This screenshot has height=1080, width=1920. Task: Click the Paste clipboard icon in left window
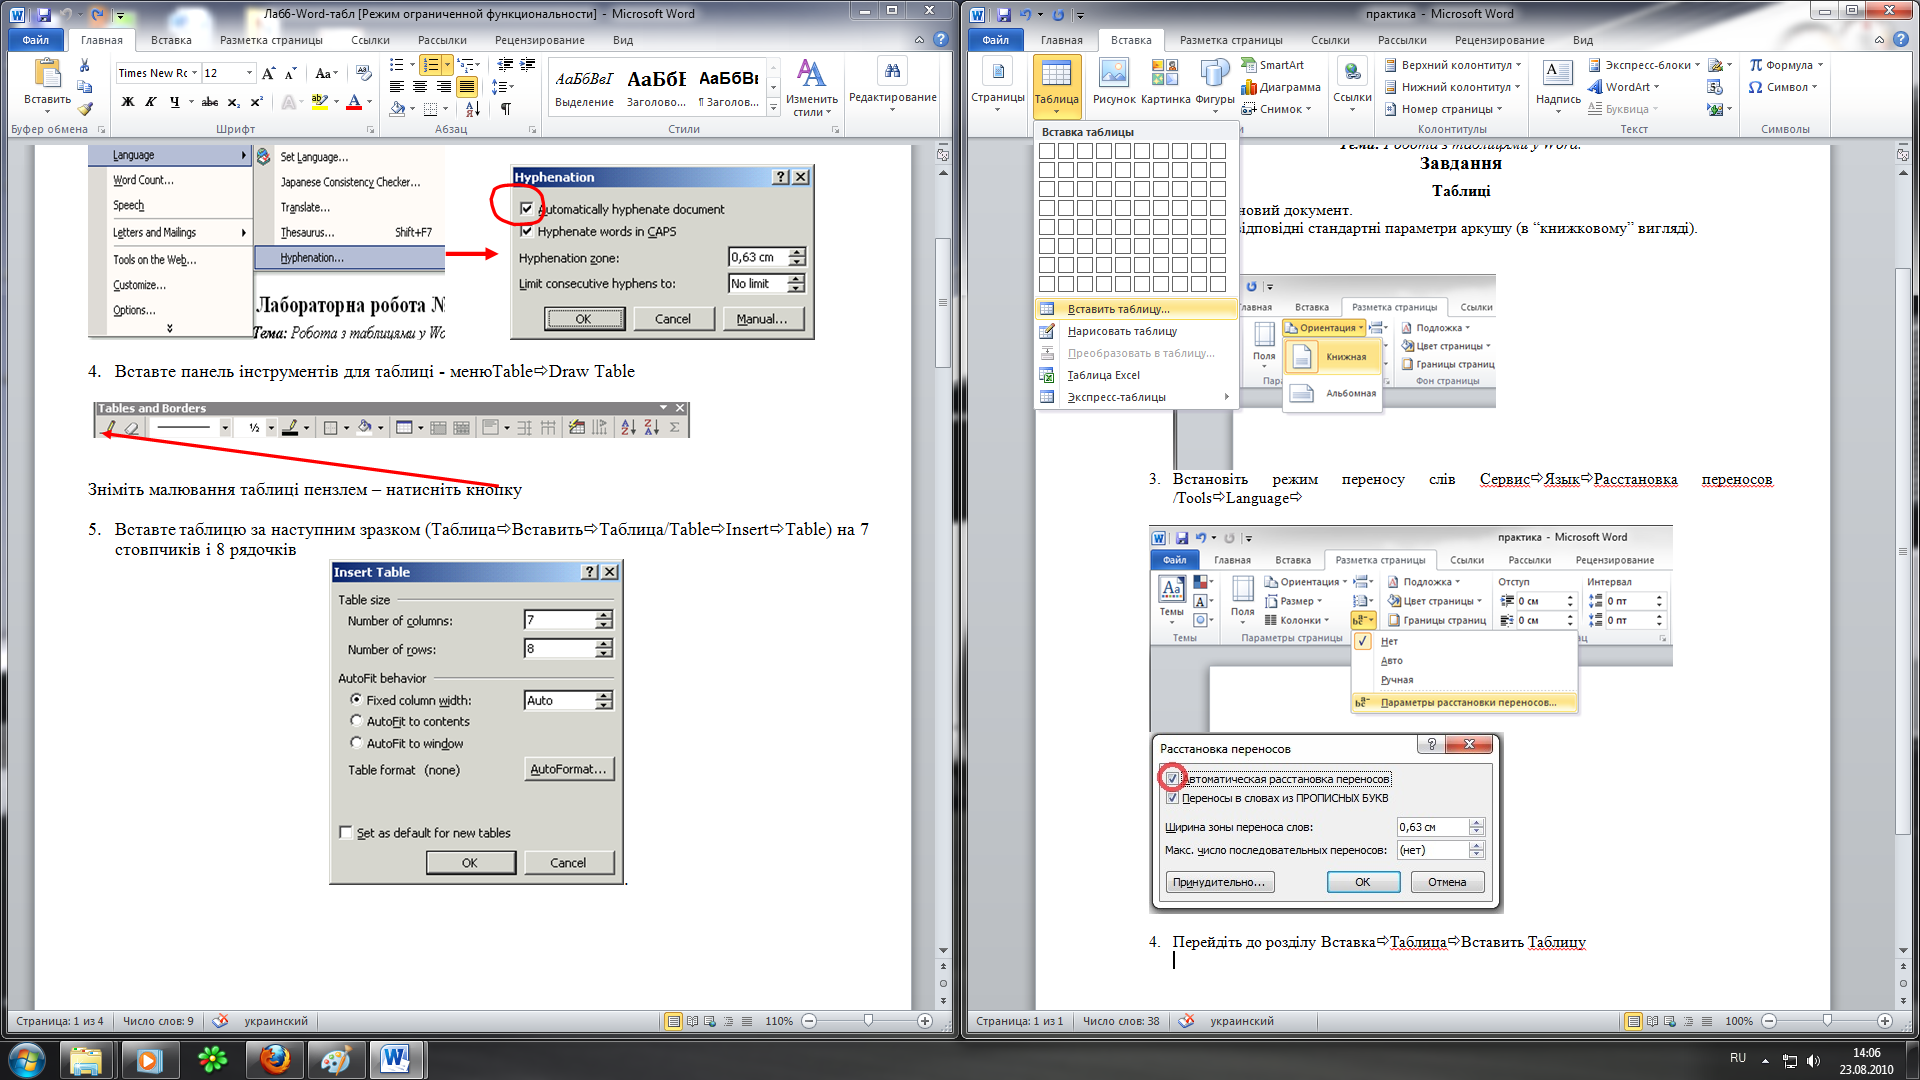point(46,74)
